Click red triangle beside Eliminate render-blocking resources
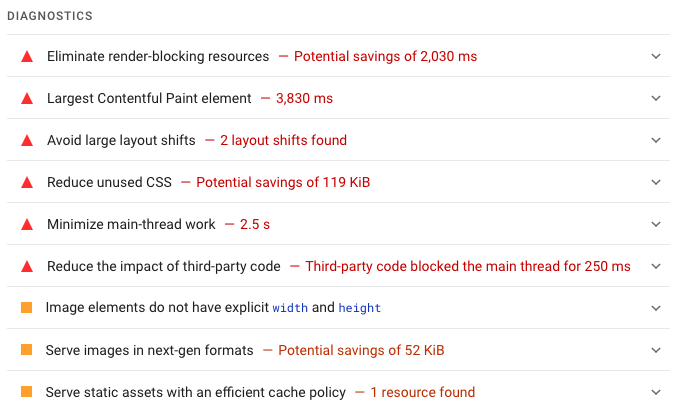Viewport: 681px width, 410px height. pos(27,56)
